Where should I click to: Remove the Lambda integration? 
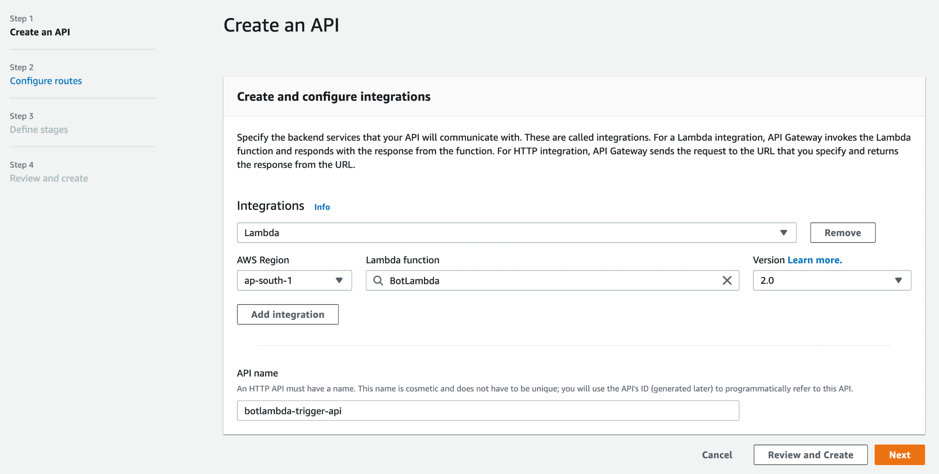tap(842, 233)
